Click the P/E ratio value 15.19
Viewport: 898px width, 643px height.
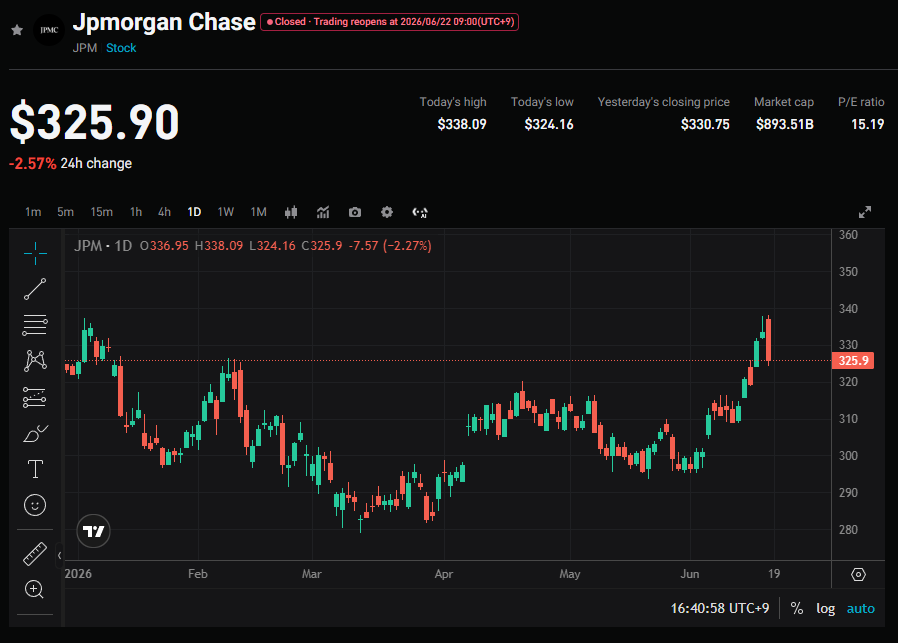[868, 124]
